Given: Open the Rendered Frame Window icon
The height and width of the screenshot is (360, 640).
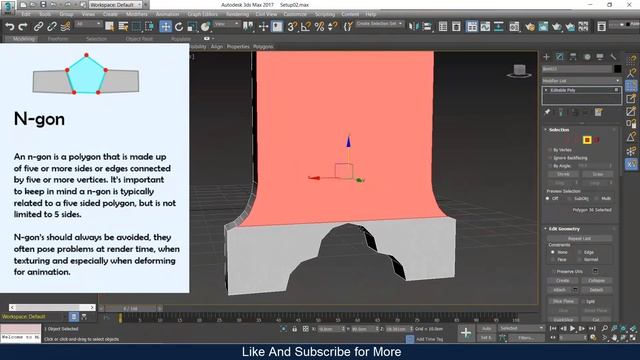Looking at the screenshot, I should tap(543, 27).
